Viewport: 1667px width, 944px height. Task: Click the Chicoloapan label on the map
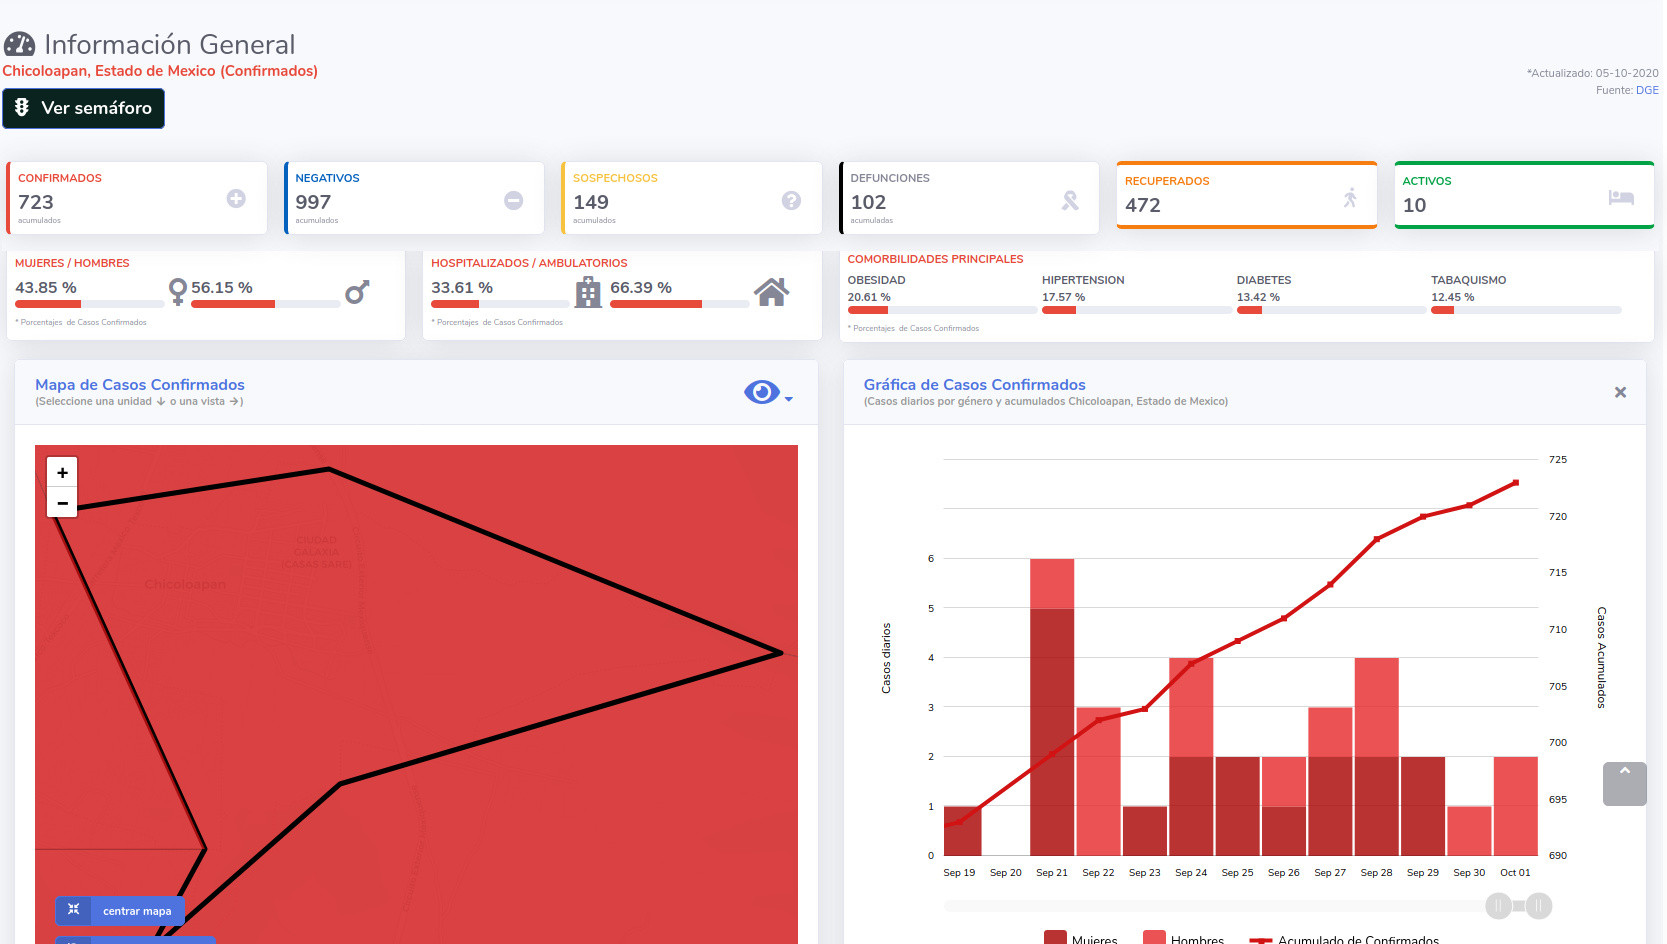(x=185, y=584)
